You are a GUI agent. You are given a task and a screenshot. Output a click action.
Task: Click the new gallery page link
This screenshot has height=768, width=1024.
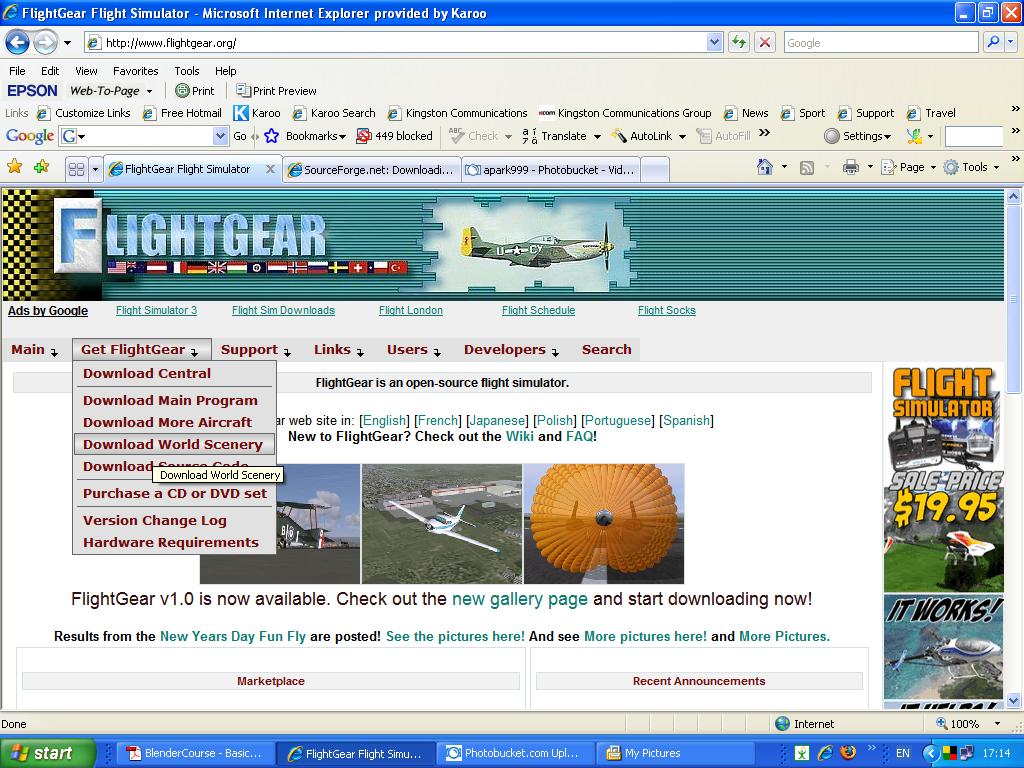519,599
